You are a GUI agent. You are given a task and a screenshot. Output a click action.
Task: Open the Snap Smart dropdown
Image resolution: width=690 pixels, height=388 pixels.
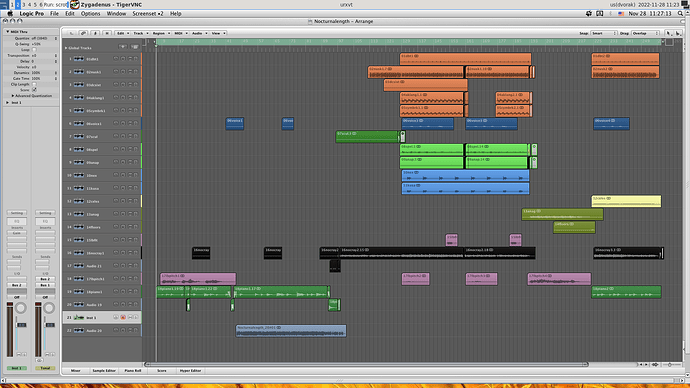[x=604, y=33]
